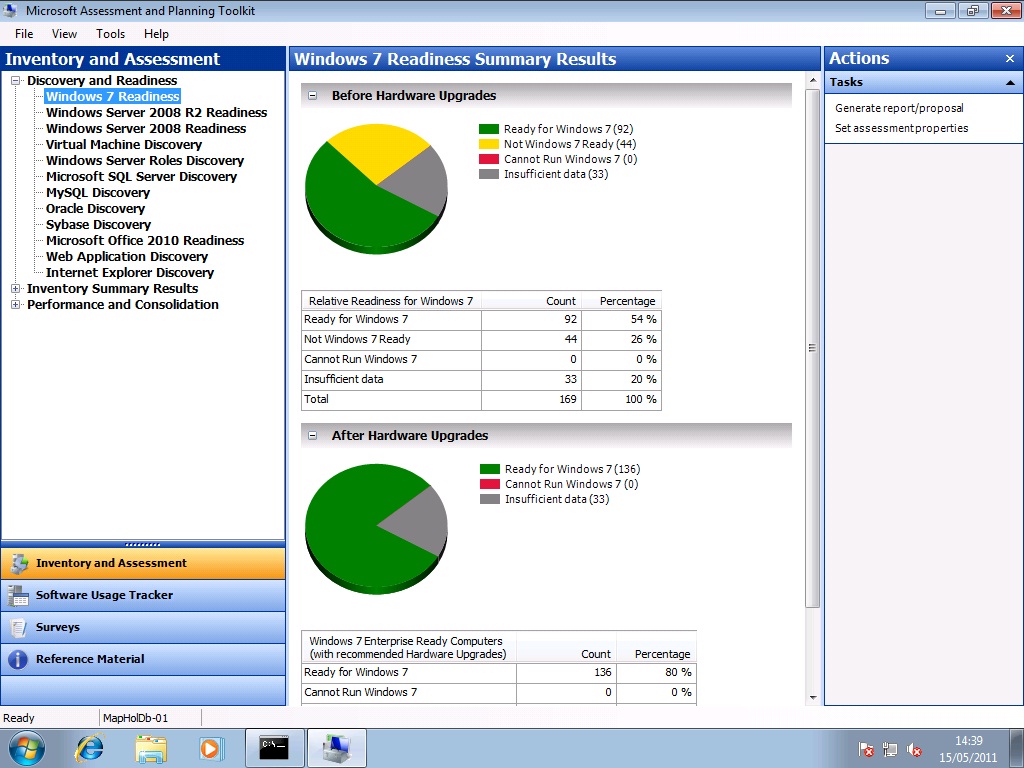Collapse the Discovery and Readiness tree node

point(16,80)
